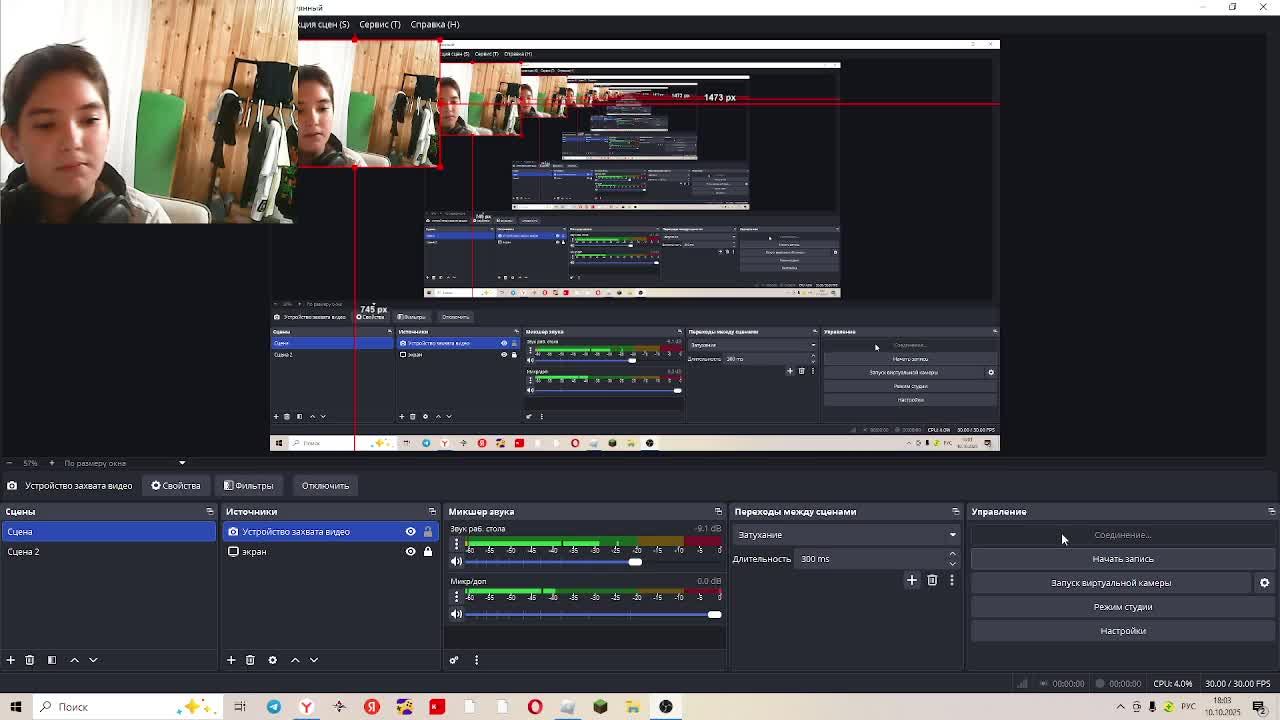The height and width of the screenshot is (720, 1280).
Task: Undock the Переходы между сценами panel
Action: click(x=955, y=512)
